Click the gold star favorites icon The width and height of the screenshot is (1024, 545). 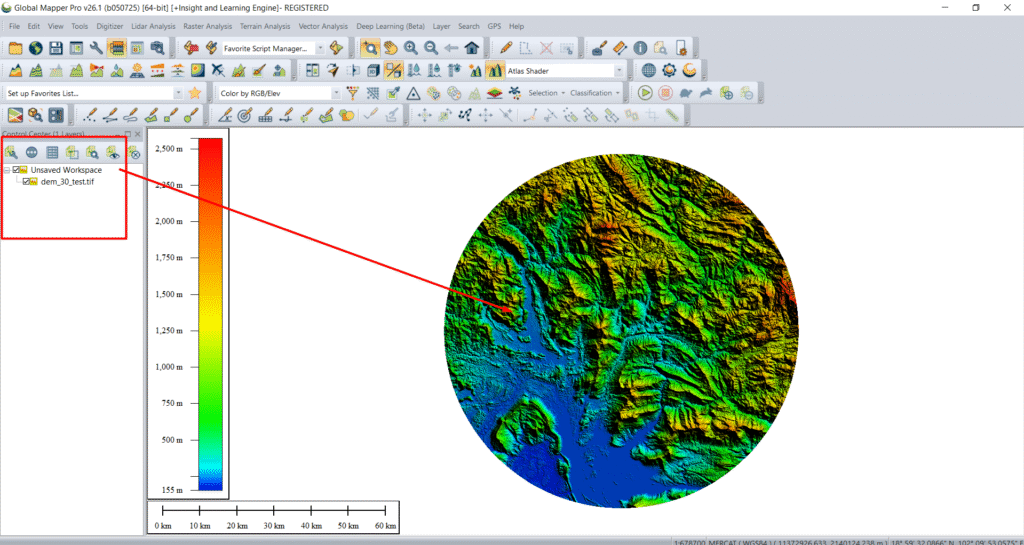point(195,93)
